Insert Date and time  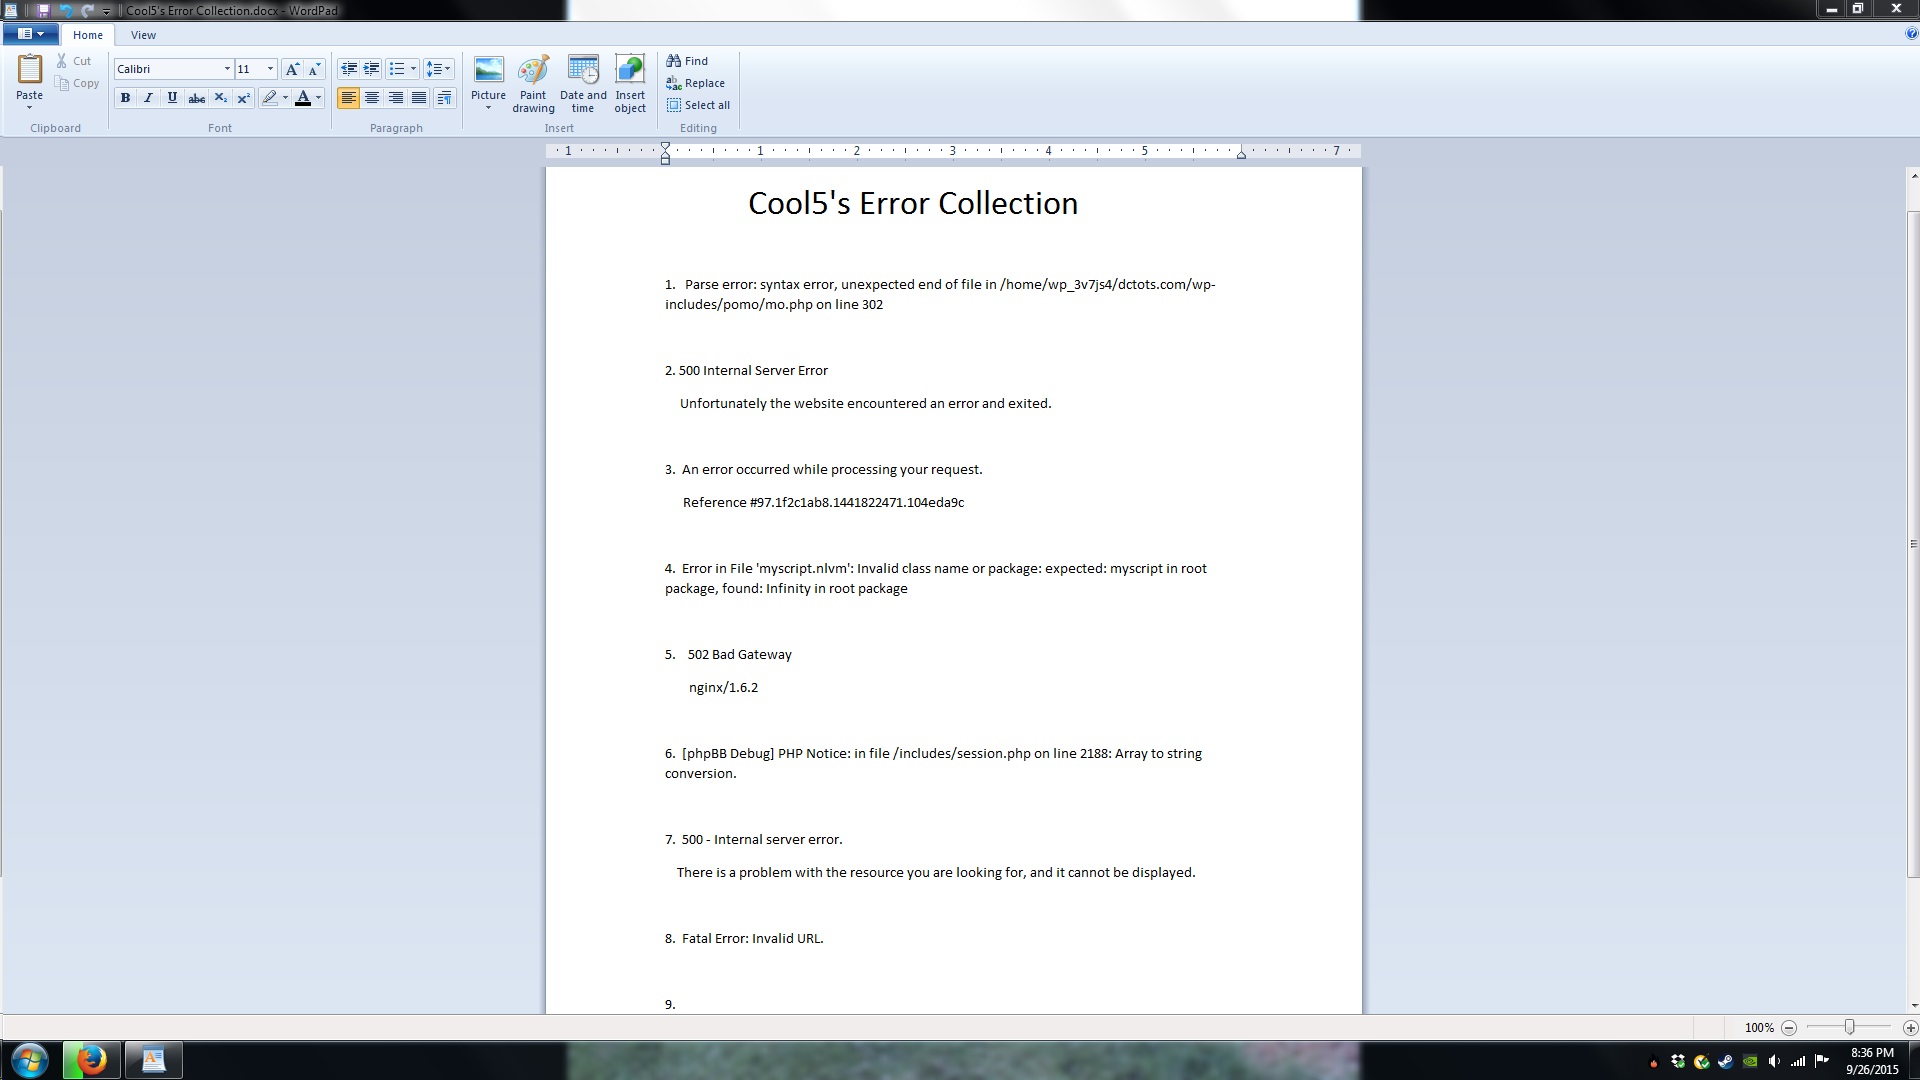tap(583, 83)
